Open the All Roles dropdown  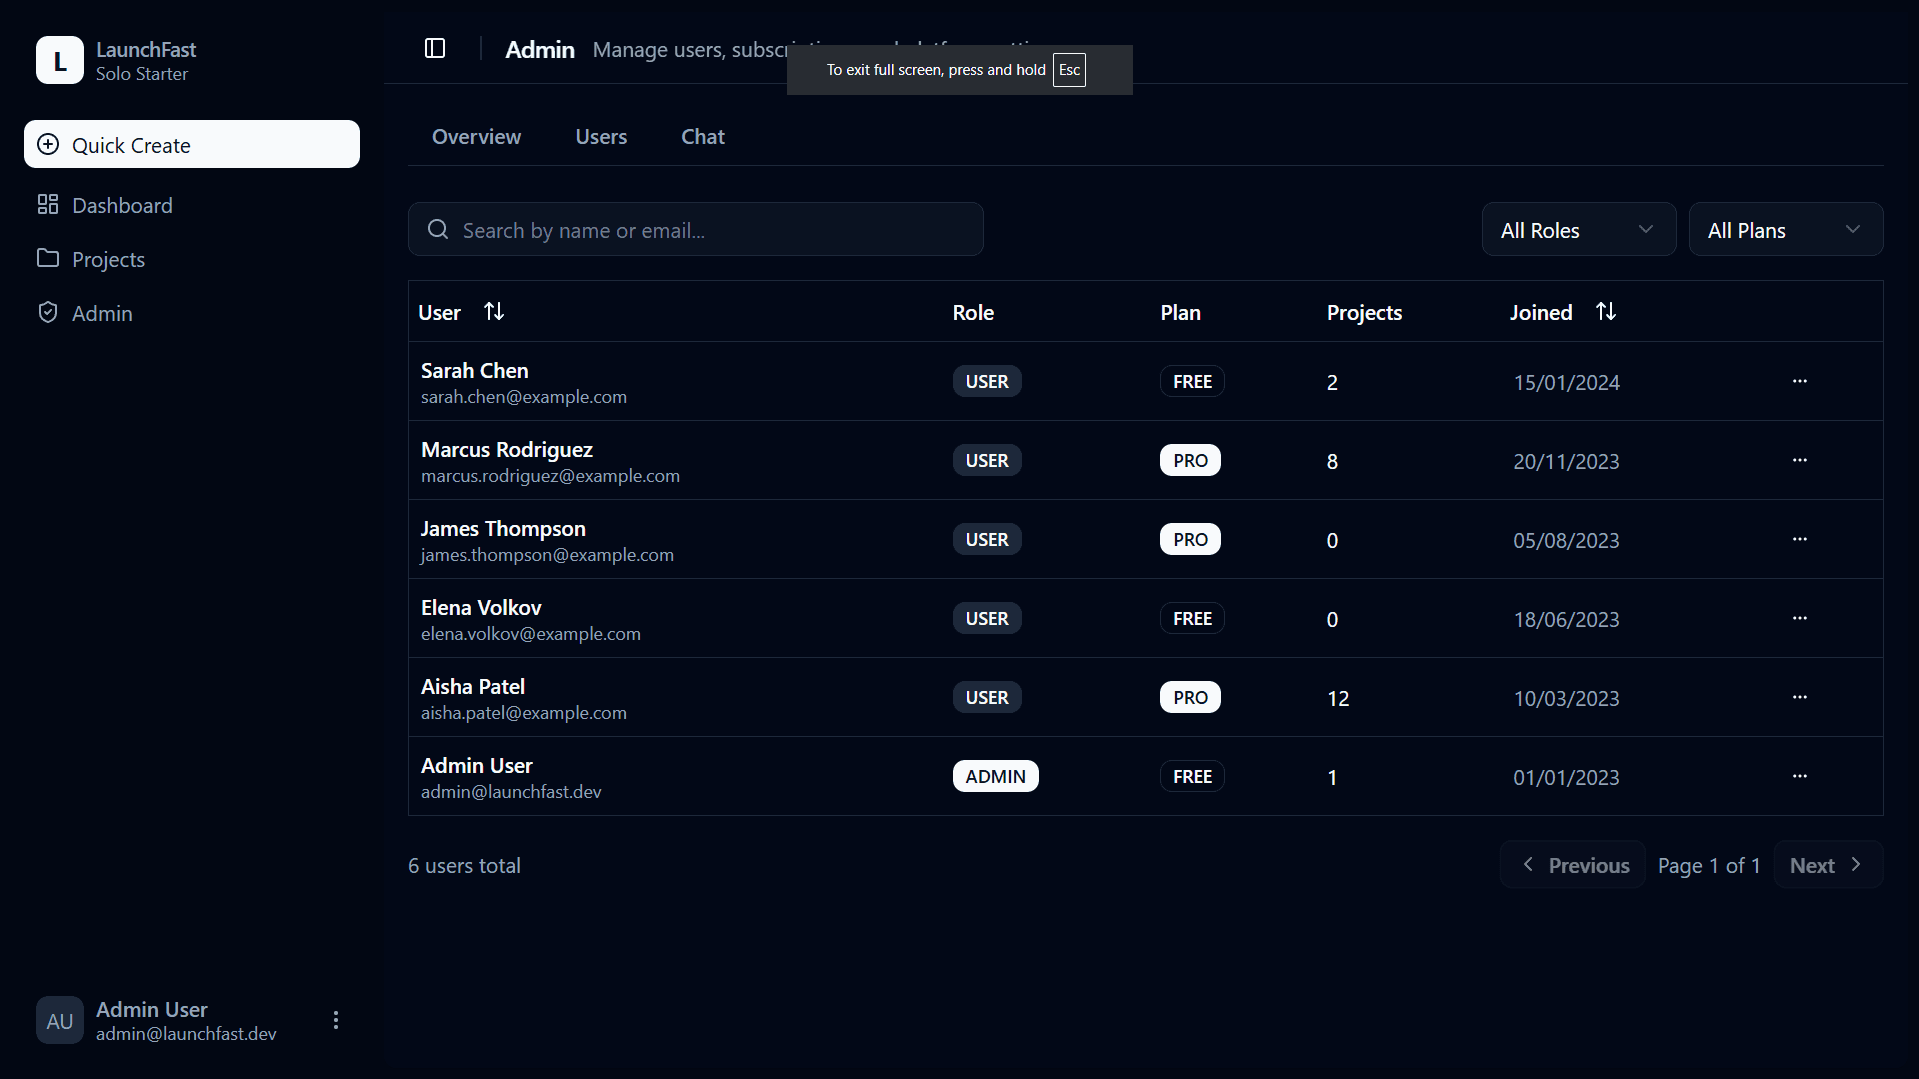point(1578,229)
